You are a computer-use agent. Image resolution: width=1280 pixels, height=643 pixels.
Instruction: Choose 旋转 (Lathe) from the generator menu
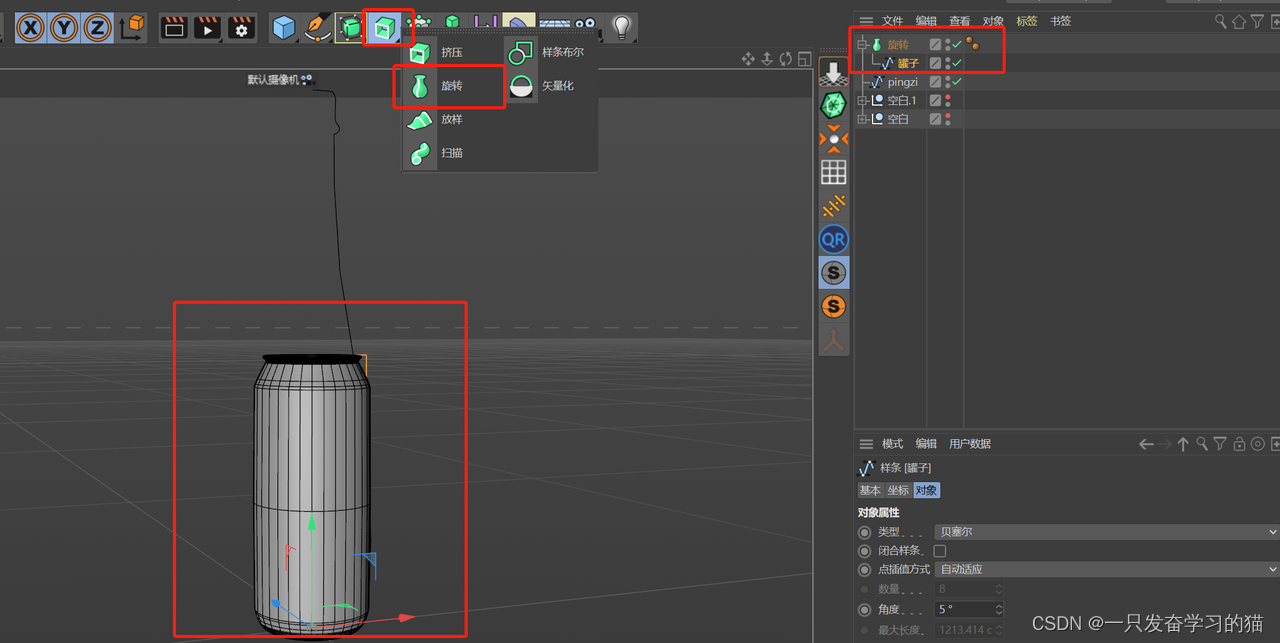451,85
